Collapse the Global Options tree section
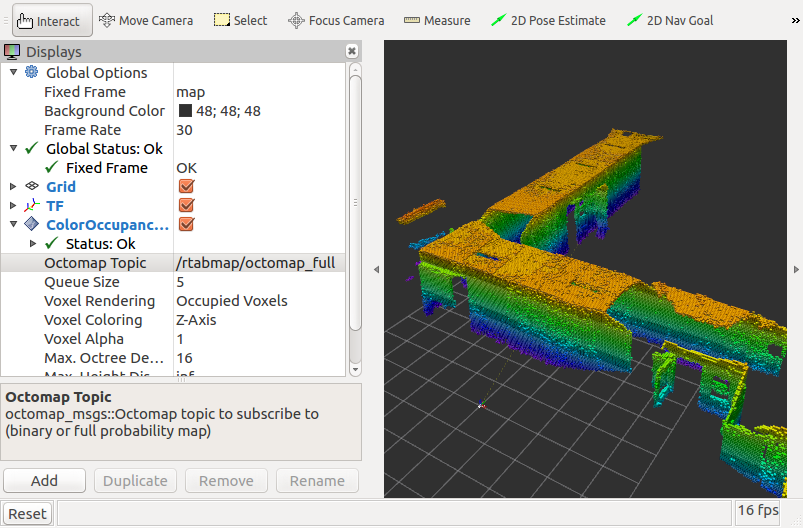This screenshot has width=803, height=528. [13, 73]
